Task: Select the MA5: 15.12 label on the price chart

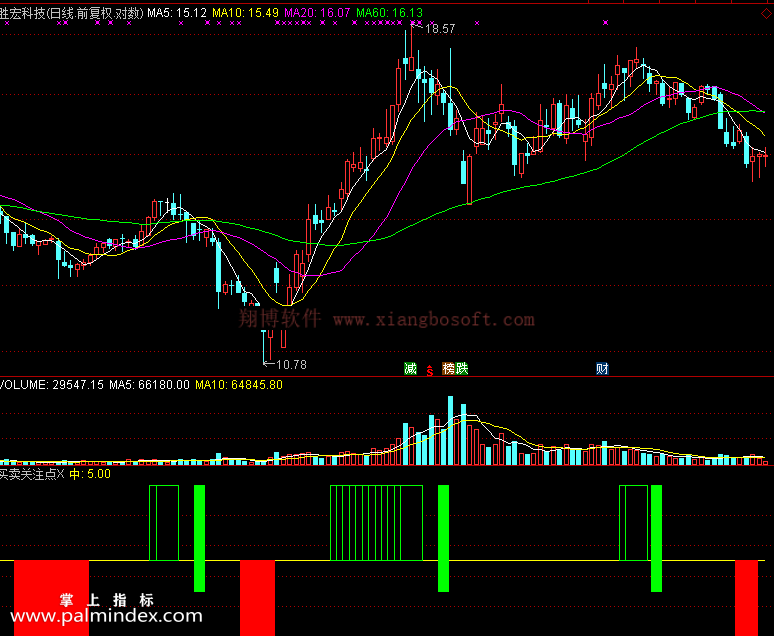Action: pyautogui.click(x=177, y=13)
